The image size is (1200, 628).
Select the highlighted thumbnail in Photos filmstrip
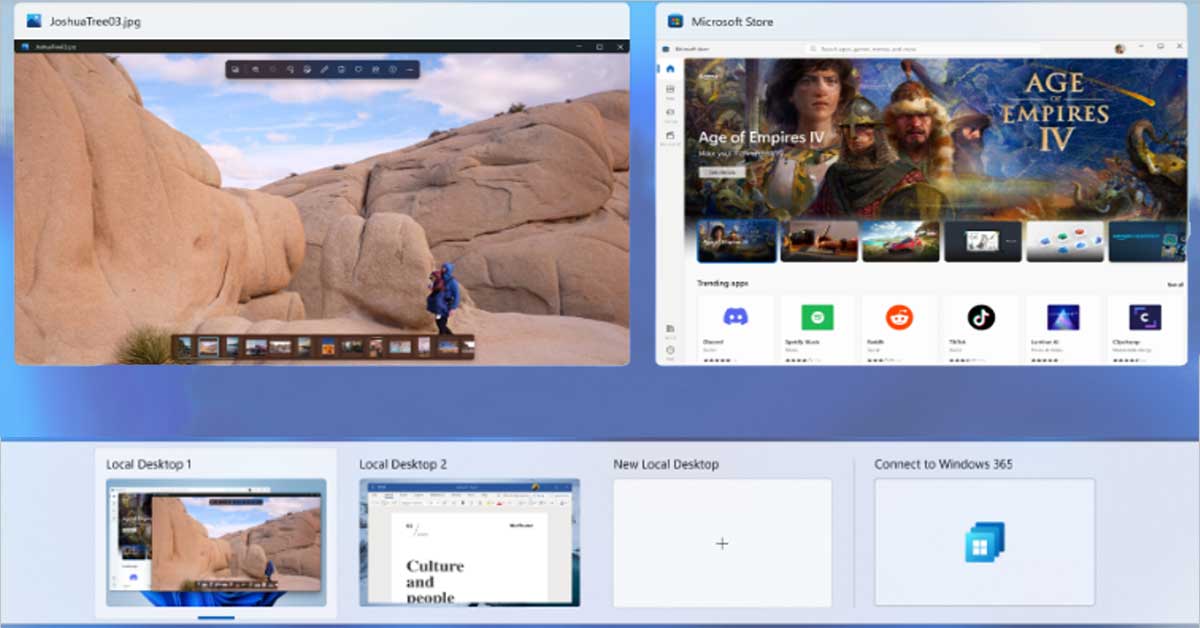[208, 347]
